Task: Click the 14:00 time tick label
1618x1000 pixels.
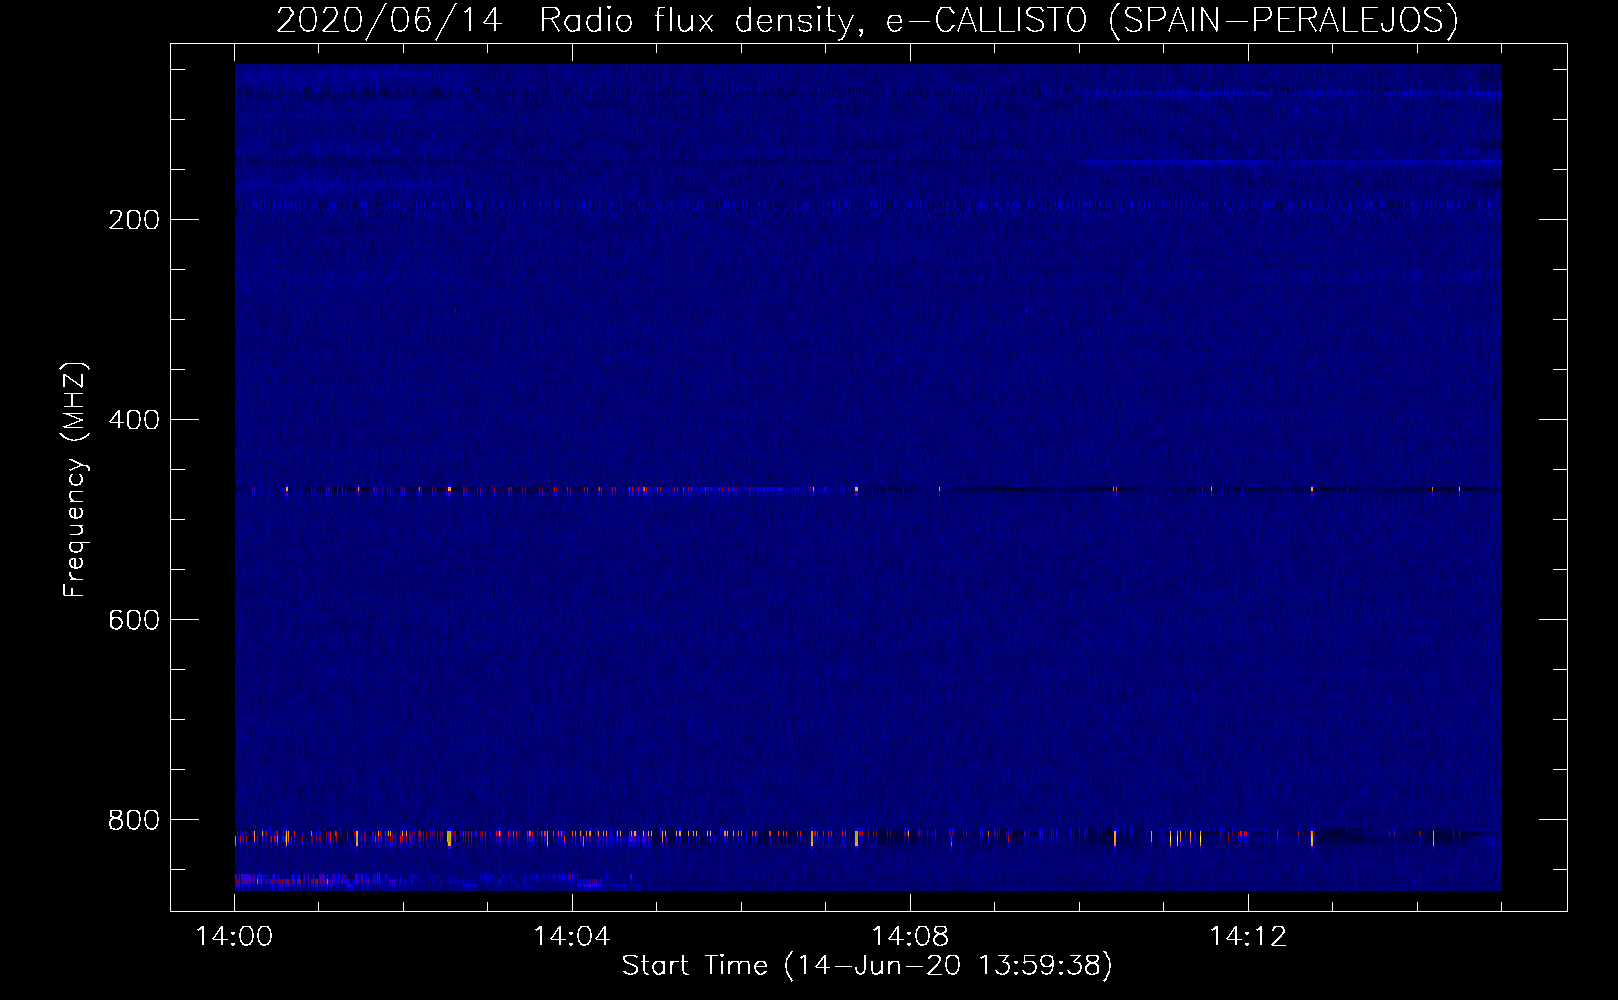Action: (234, 937)
